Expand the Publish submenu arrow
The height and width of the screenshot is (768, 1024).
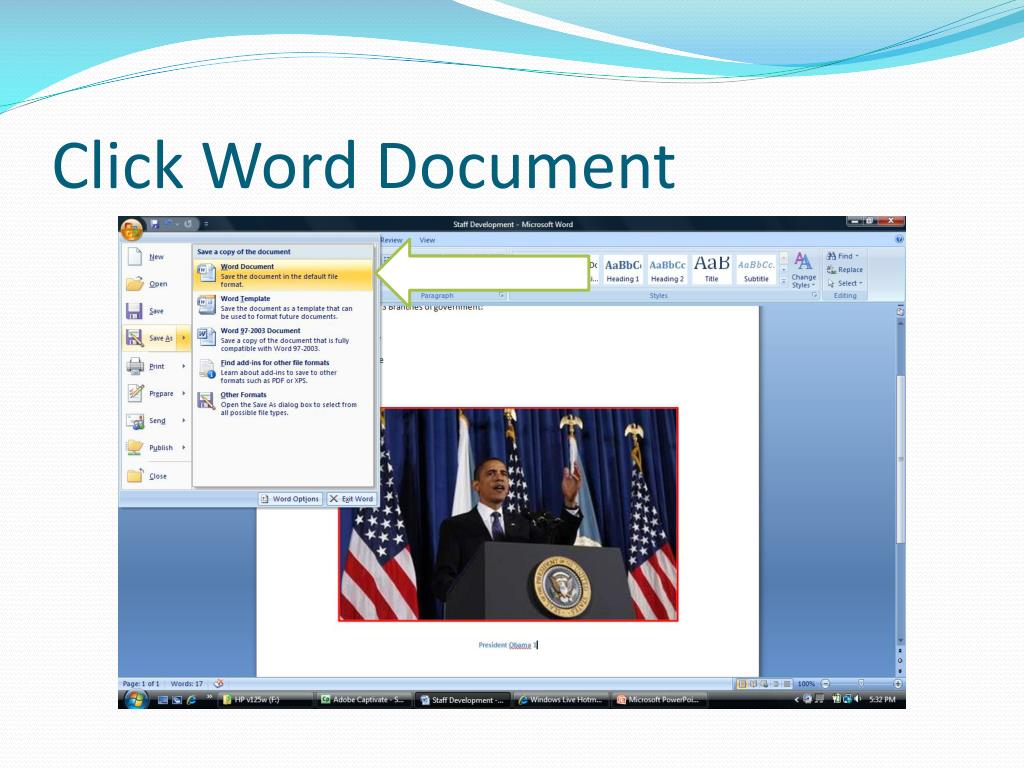pyautogui.click(x=184, y=447)
